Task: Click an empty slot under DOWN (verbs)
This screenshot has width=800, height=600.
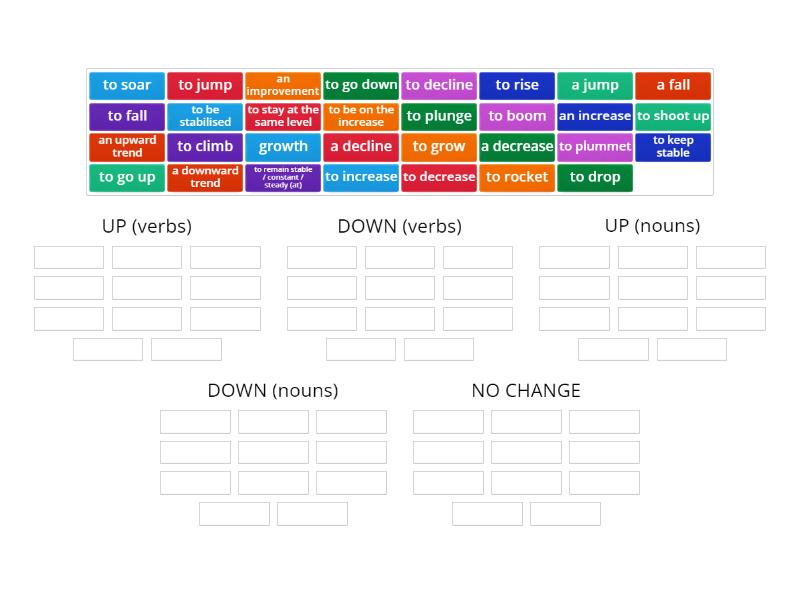Action: (322, 257)
